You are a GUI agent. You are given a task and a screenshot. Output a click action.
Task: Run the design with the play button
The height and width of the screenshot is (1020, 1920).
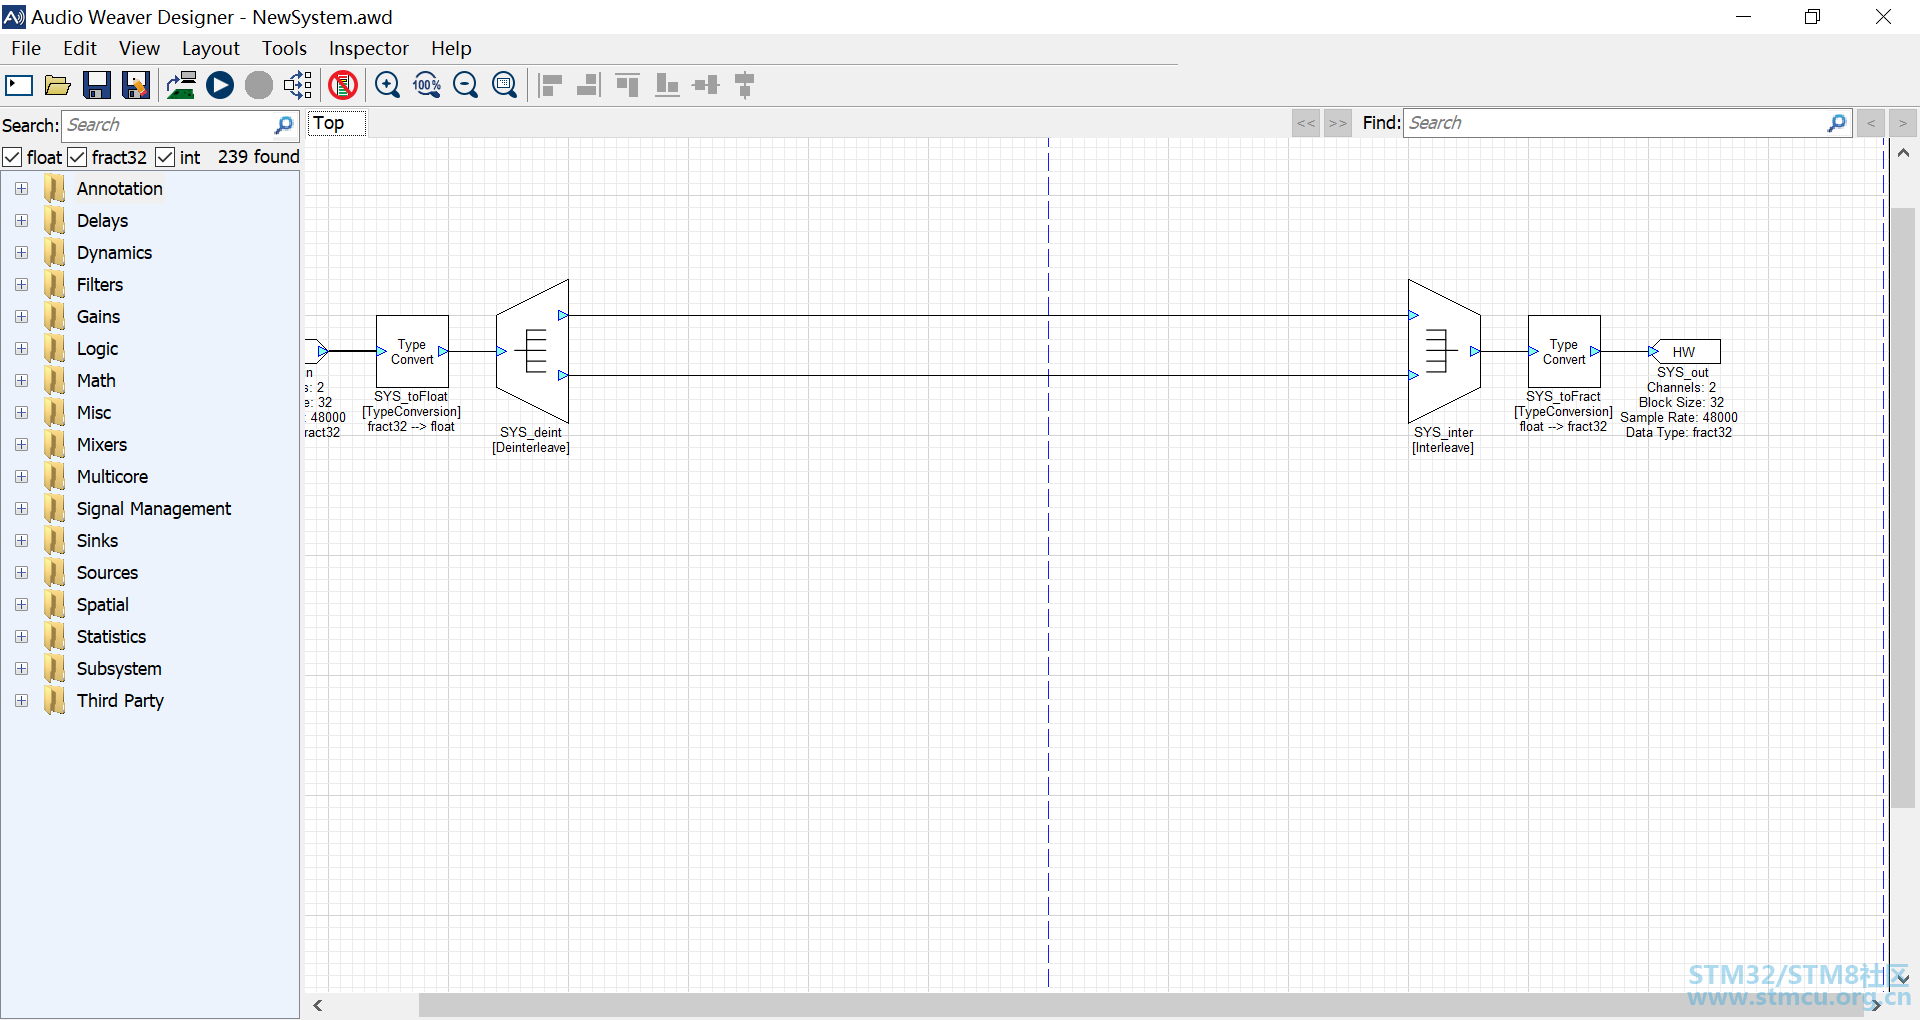pos(220,85)
